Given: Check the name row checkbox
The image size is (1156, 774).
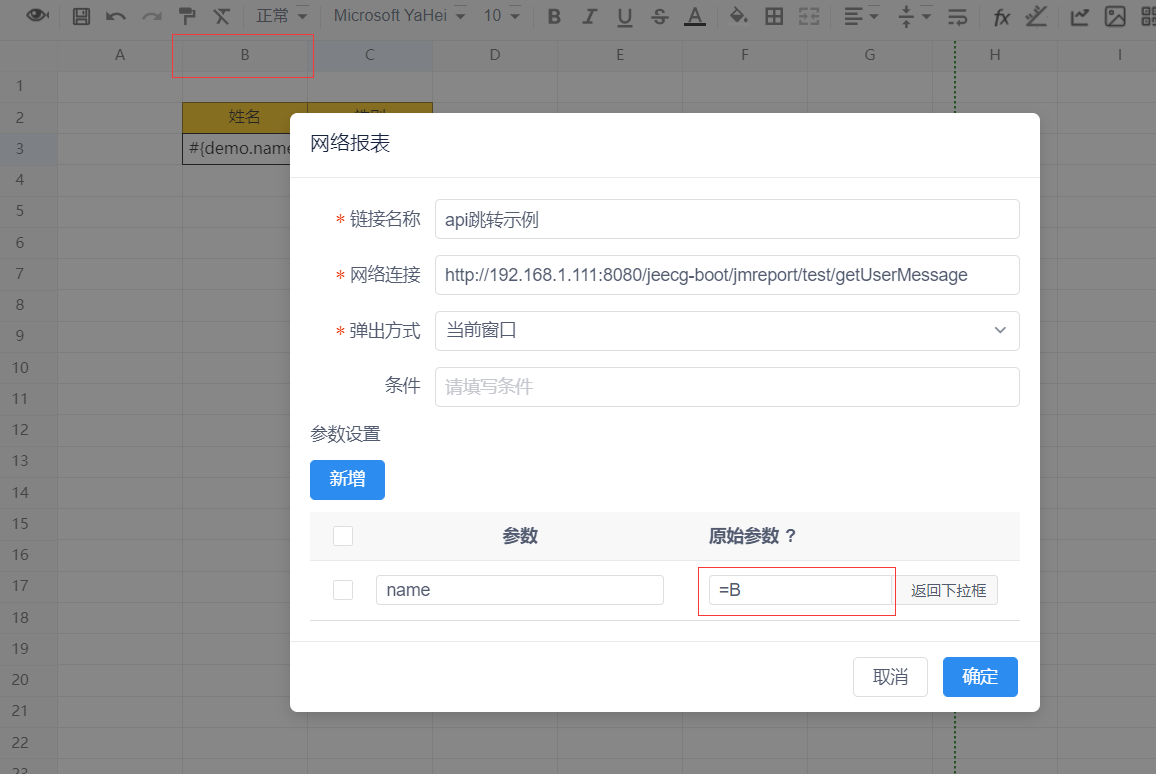Looking at the screenshot, I should (x=343, y=590).
